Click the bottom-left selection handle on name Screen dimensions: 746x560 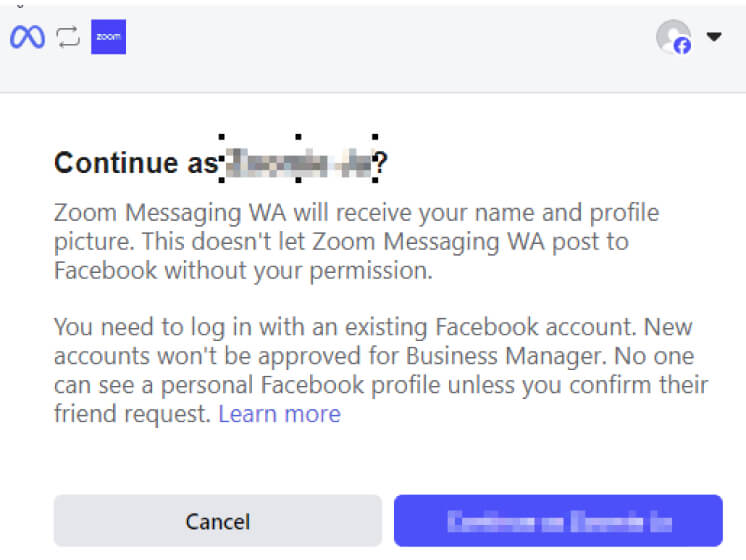click(221, 182)
